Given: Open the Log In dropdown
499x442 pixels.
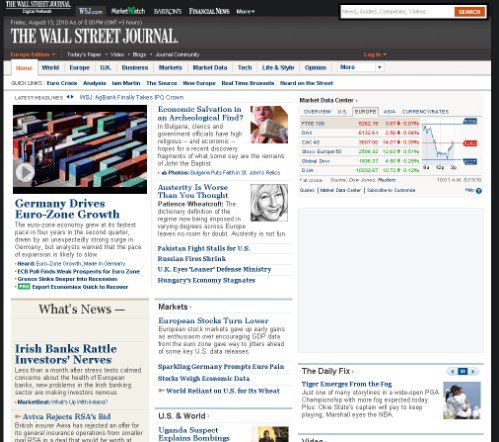Looking at the screenshot, I should [375, 54].
